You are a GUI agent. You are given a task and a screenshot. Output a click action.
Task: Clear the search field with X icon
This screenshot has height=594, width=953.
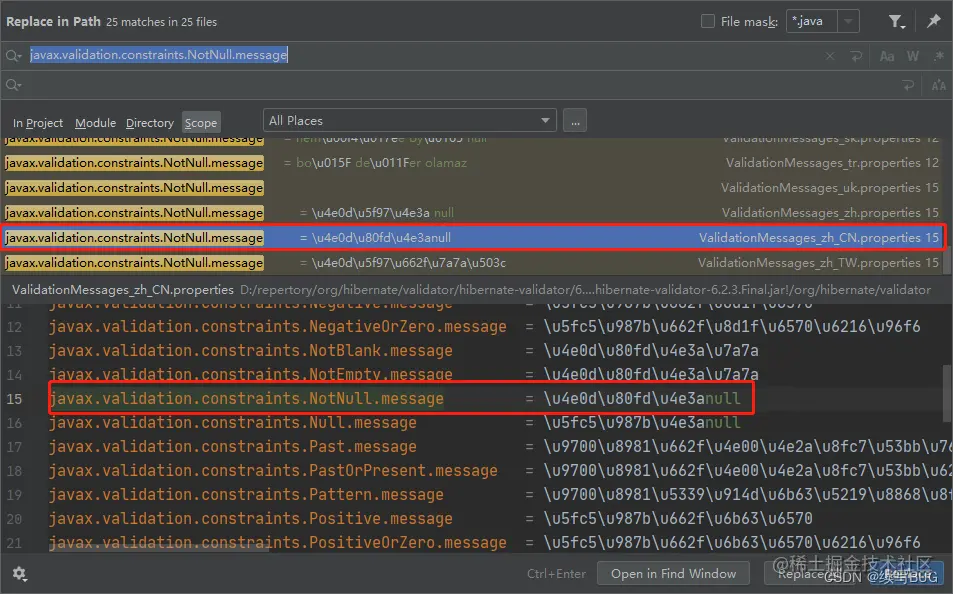pyautogui.click(x=830, y=56)
